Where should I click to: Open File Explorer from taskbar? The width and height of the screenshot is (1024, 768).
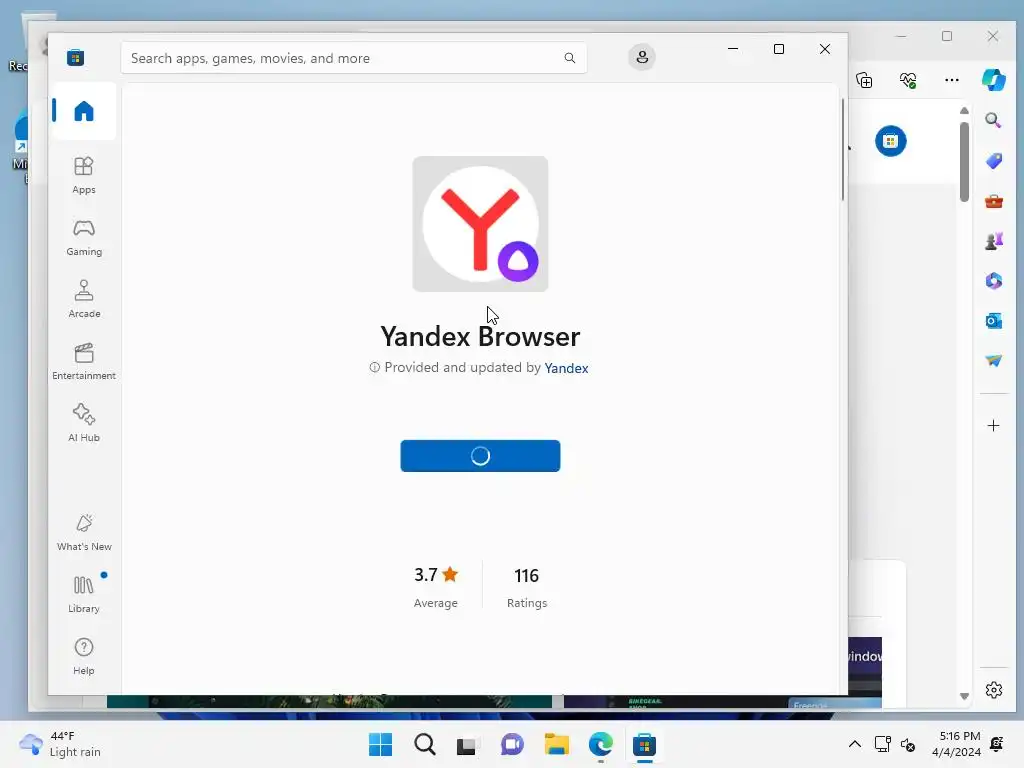click(556, 744)
